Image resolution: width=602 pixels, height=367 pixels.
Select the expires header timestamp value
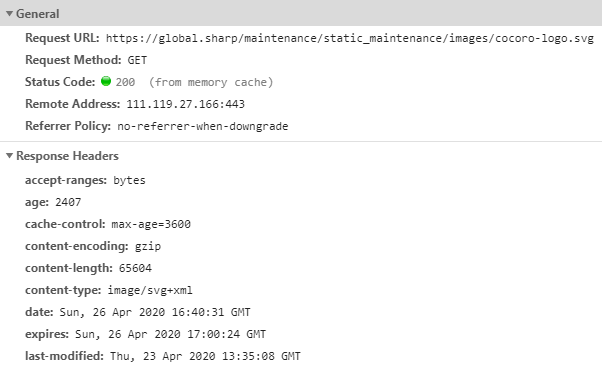[x=170, y=334]
